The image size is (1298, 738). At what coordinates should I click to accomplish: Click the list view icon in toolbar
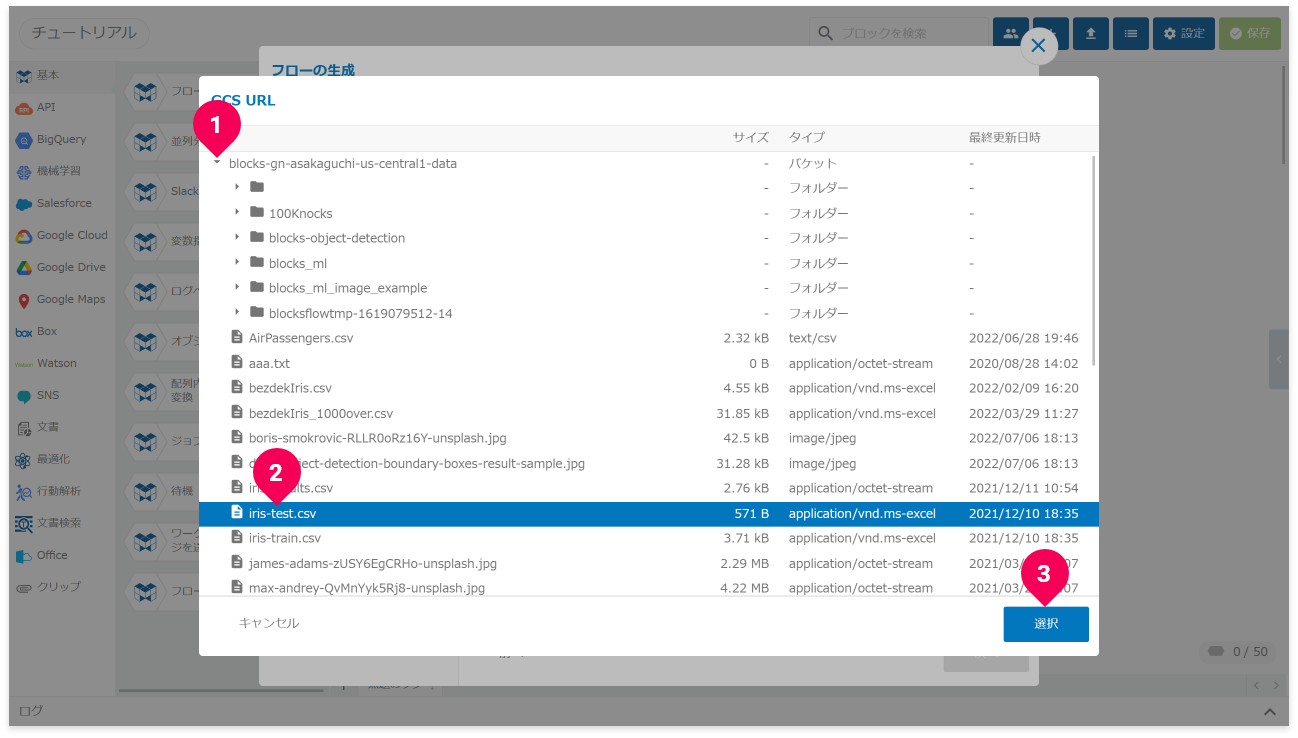1130,33
